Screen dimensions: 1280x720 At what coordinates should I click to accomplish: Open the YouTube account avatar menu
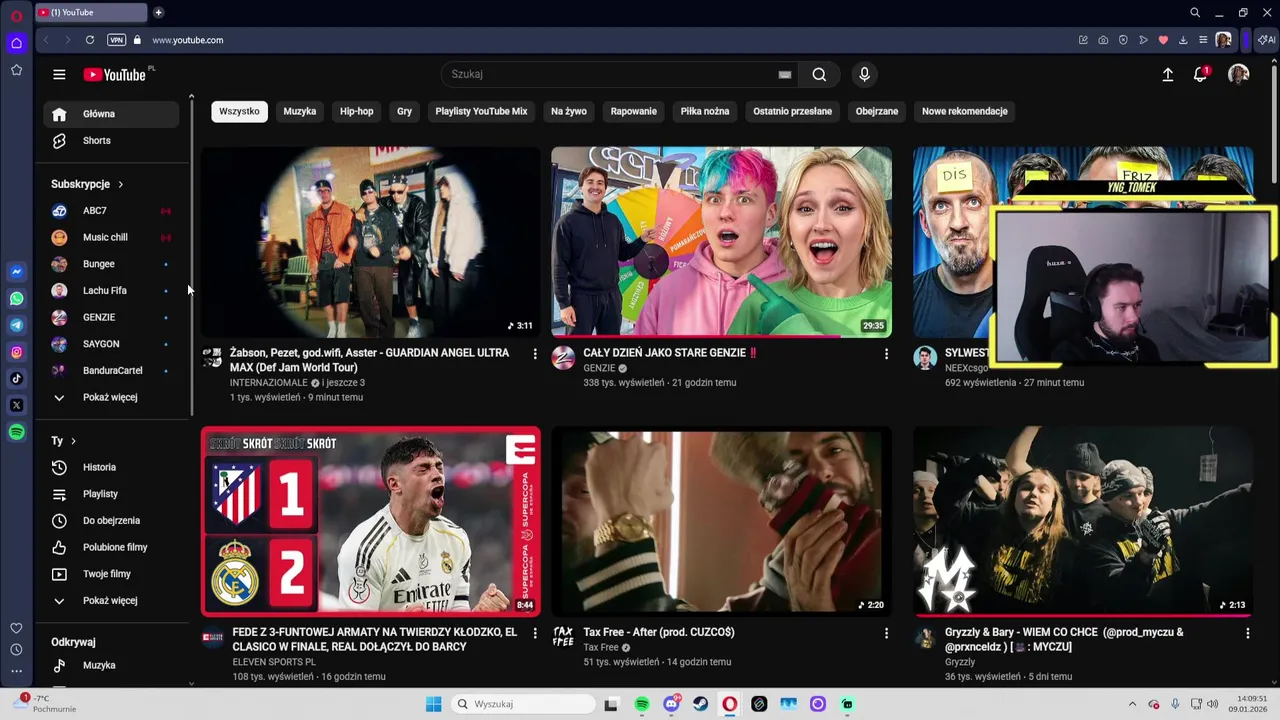(1238, 74)
